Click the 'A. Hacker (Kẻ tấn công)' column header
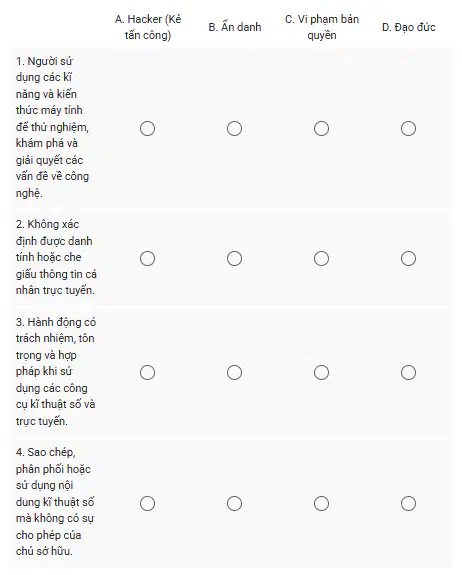 148,27
